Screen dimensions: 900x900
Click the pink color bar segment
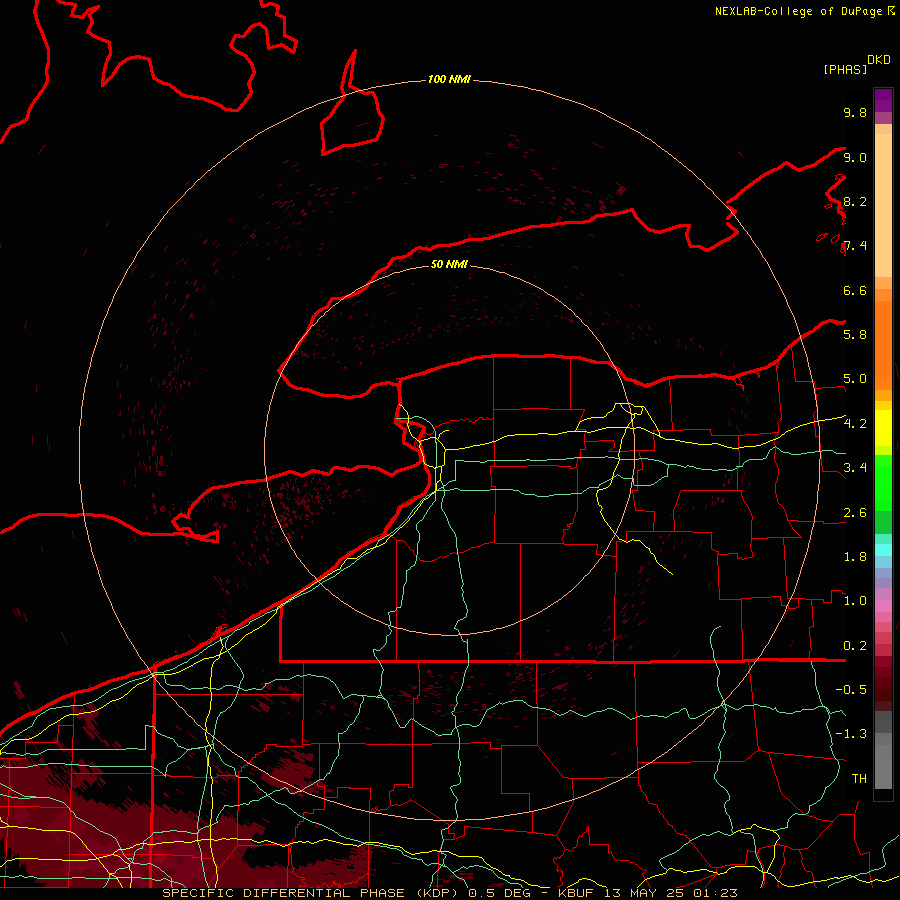[x=883, y=606]
